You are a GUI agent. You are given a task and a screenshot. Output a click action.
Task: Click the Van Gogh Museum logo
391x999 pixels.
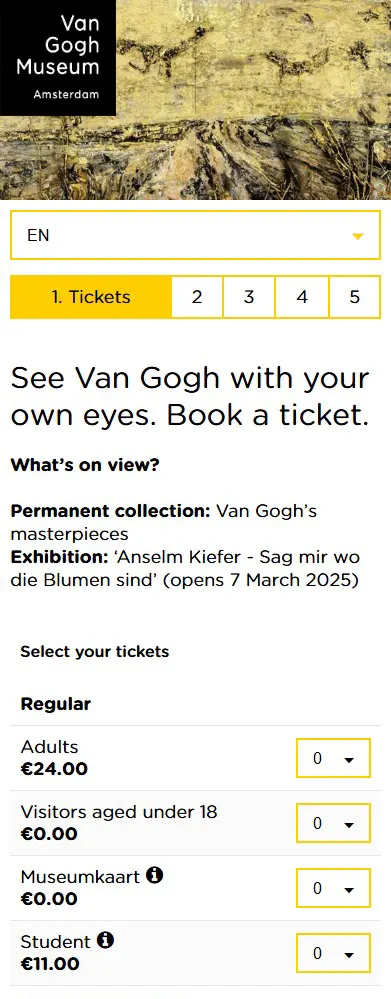click(x=58, y=57)
